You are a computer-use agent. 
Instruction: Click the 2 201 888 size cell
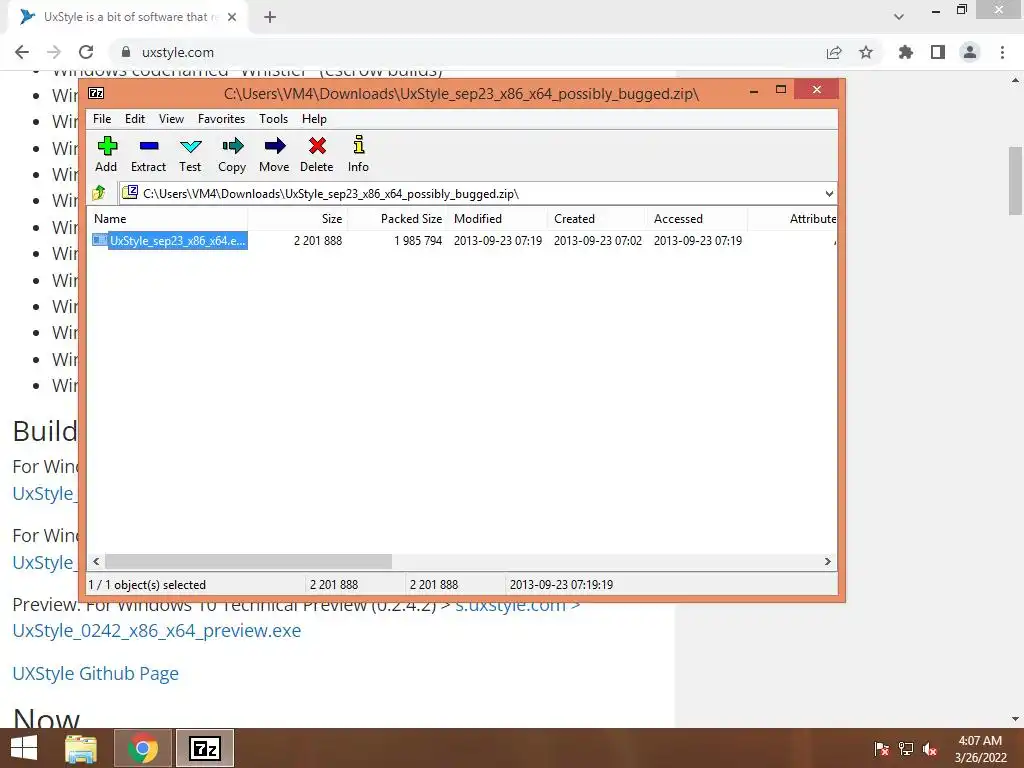pos(317,240)
